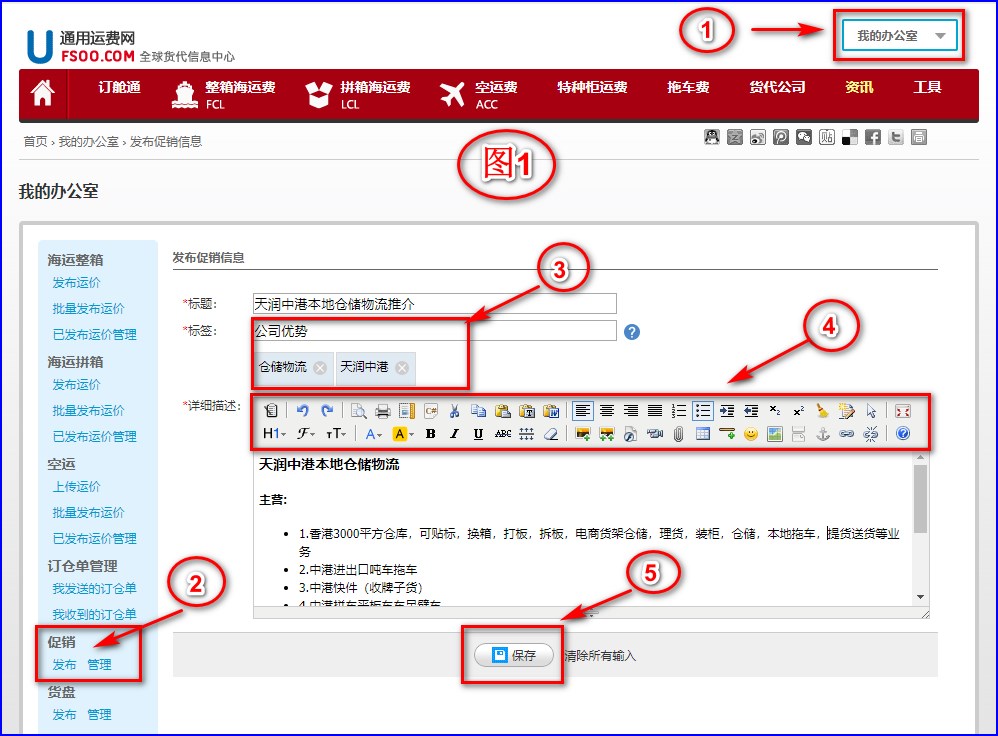Image resolution: width=998 pixels, height=736 pixels.
Task: Remove the 仓储物流 tag
Action: [x=318, y=368]
